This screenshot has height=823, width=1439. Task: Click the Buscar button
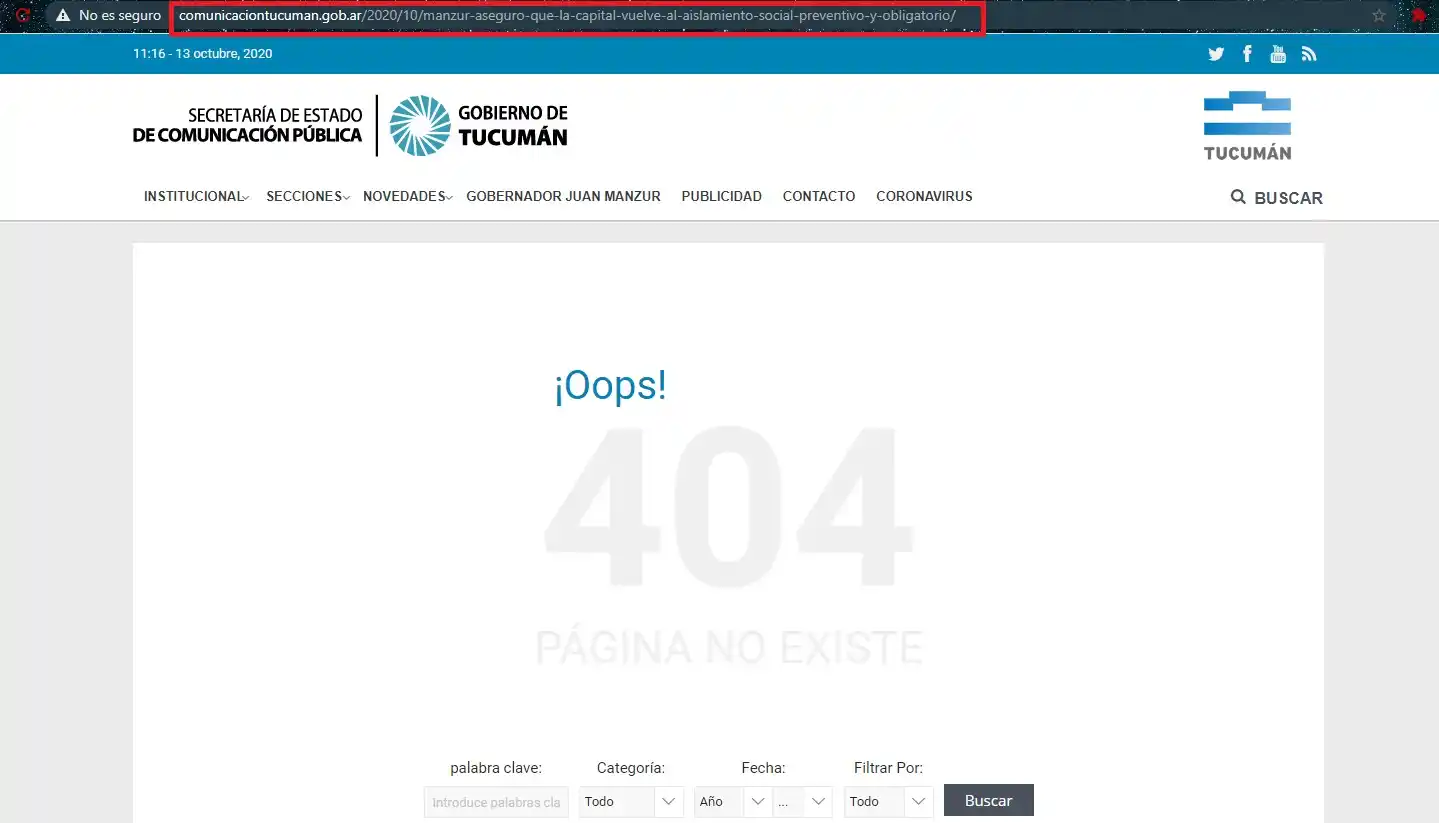987,800
